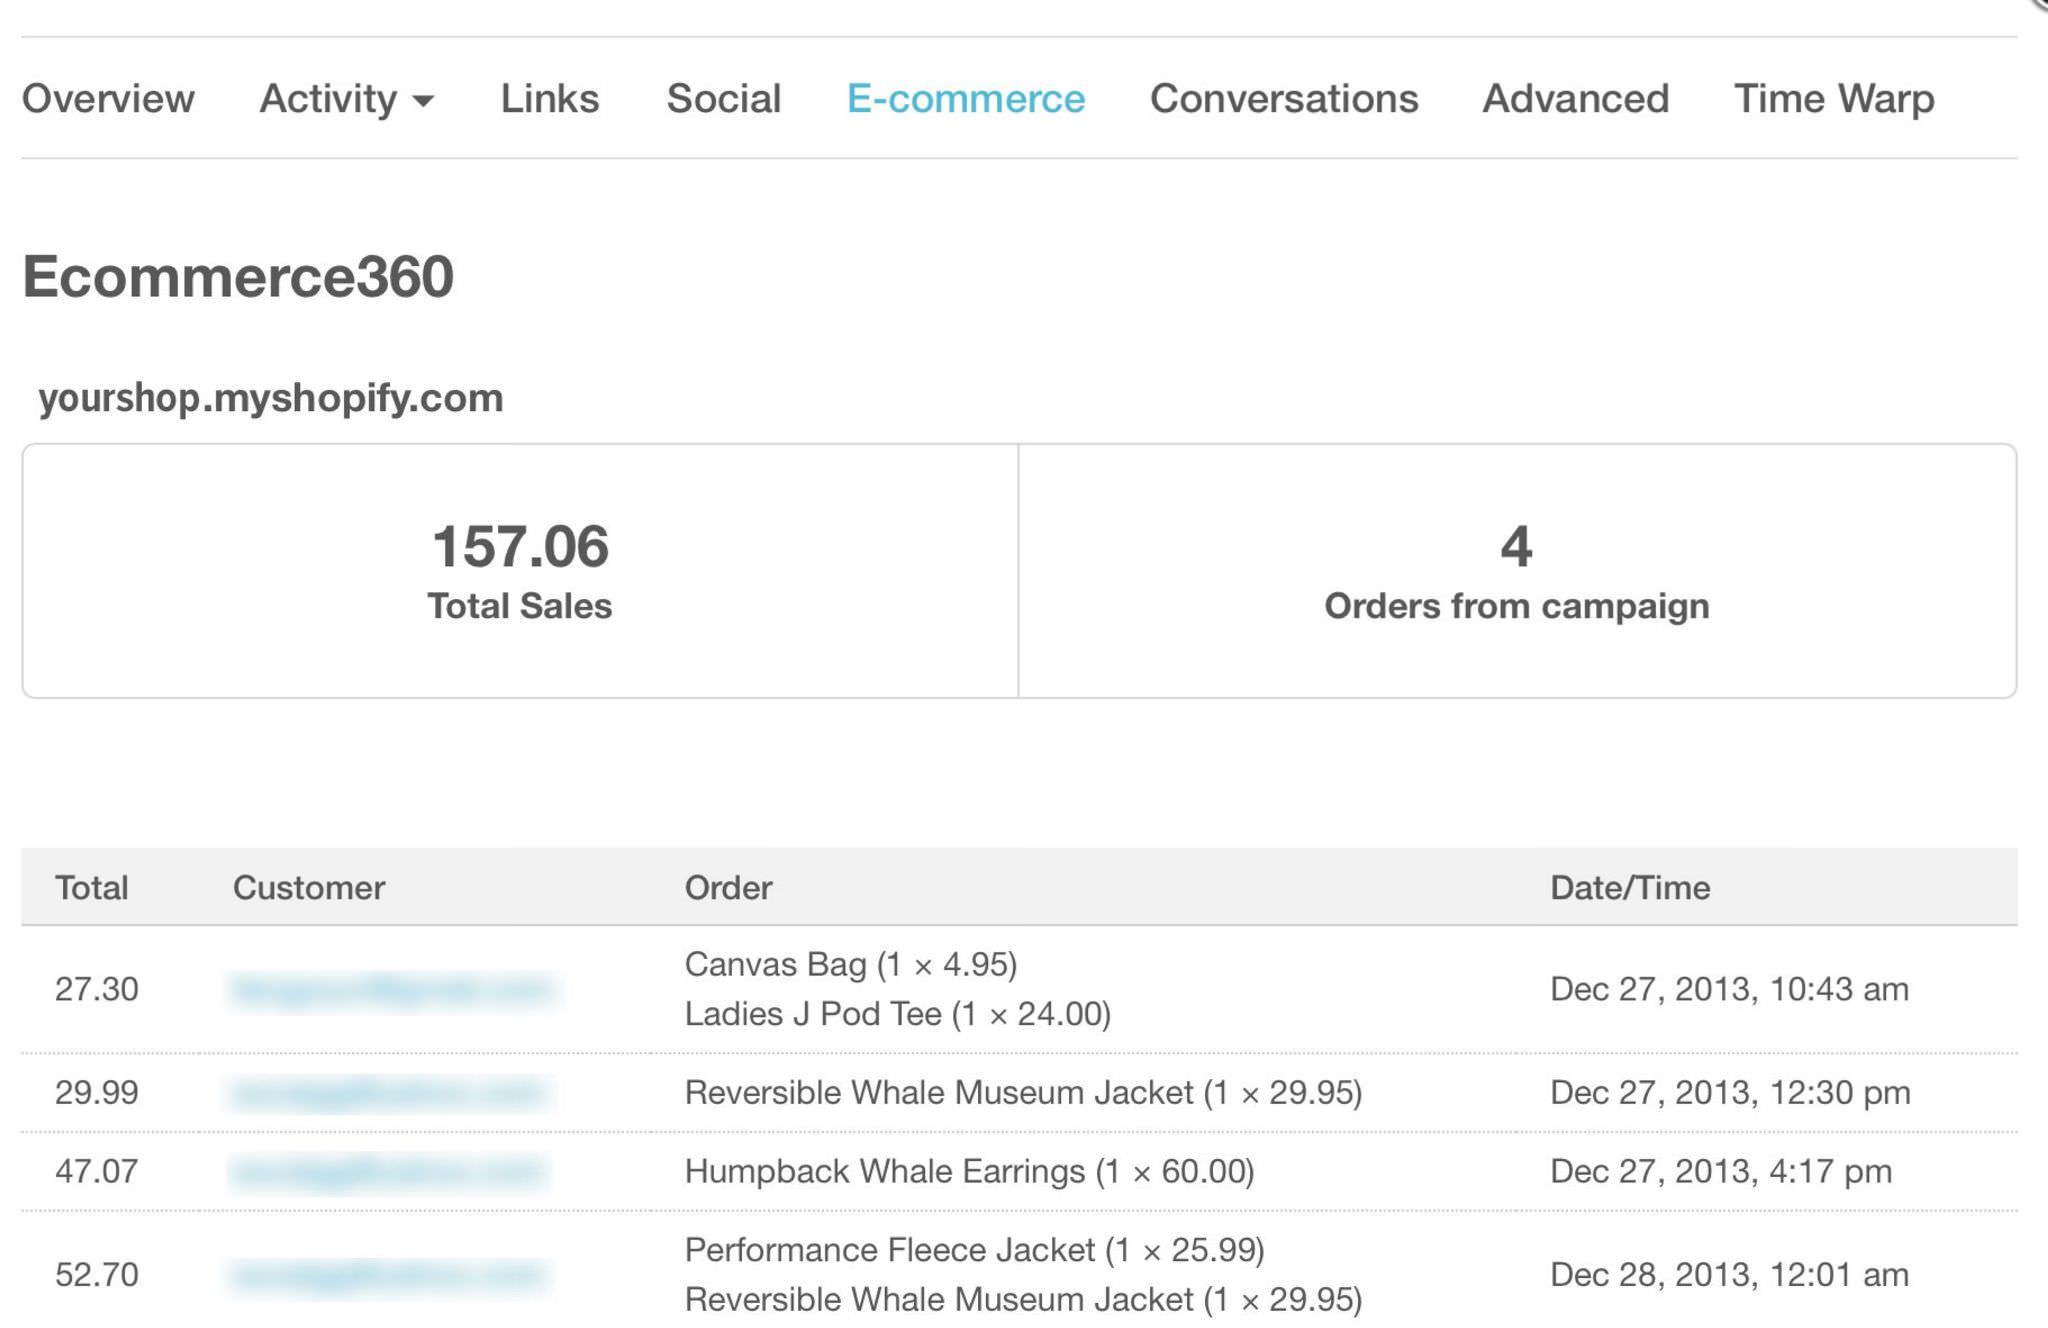Click the Orders from campaign stat box
Image resolution: width=2048 pixels, height=1328 pixels.
tap(1516, 570)
